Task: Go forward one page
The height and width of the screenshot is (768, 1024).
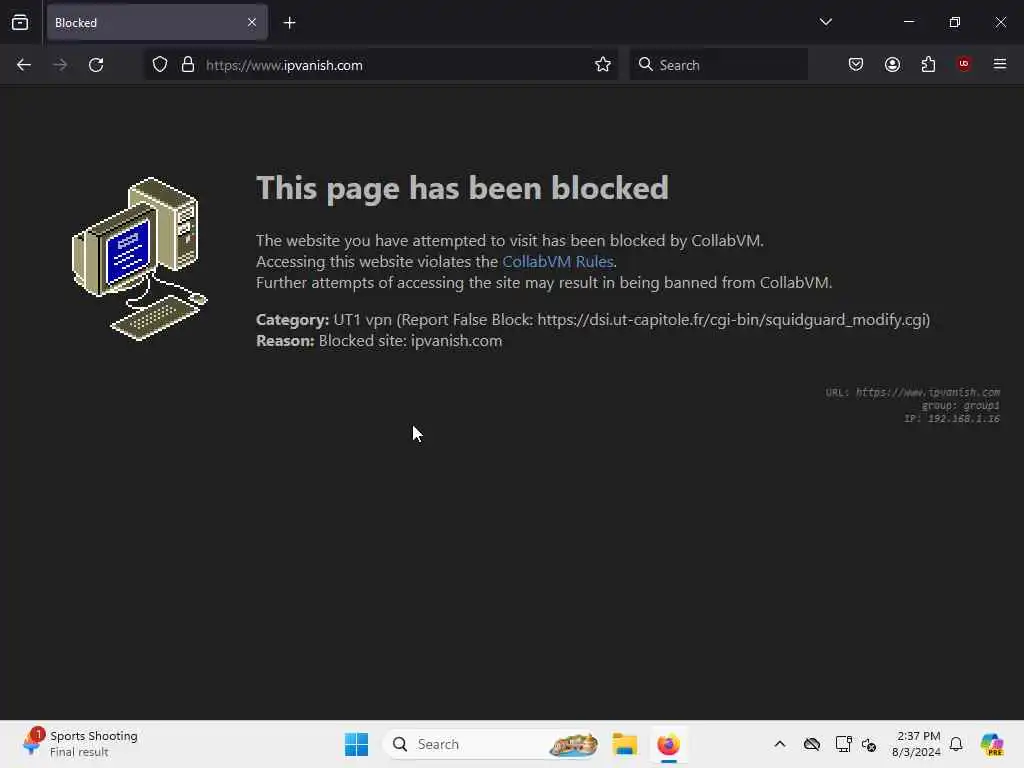Action: 60,65
